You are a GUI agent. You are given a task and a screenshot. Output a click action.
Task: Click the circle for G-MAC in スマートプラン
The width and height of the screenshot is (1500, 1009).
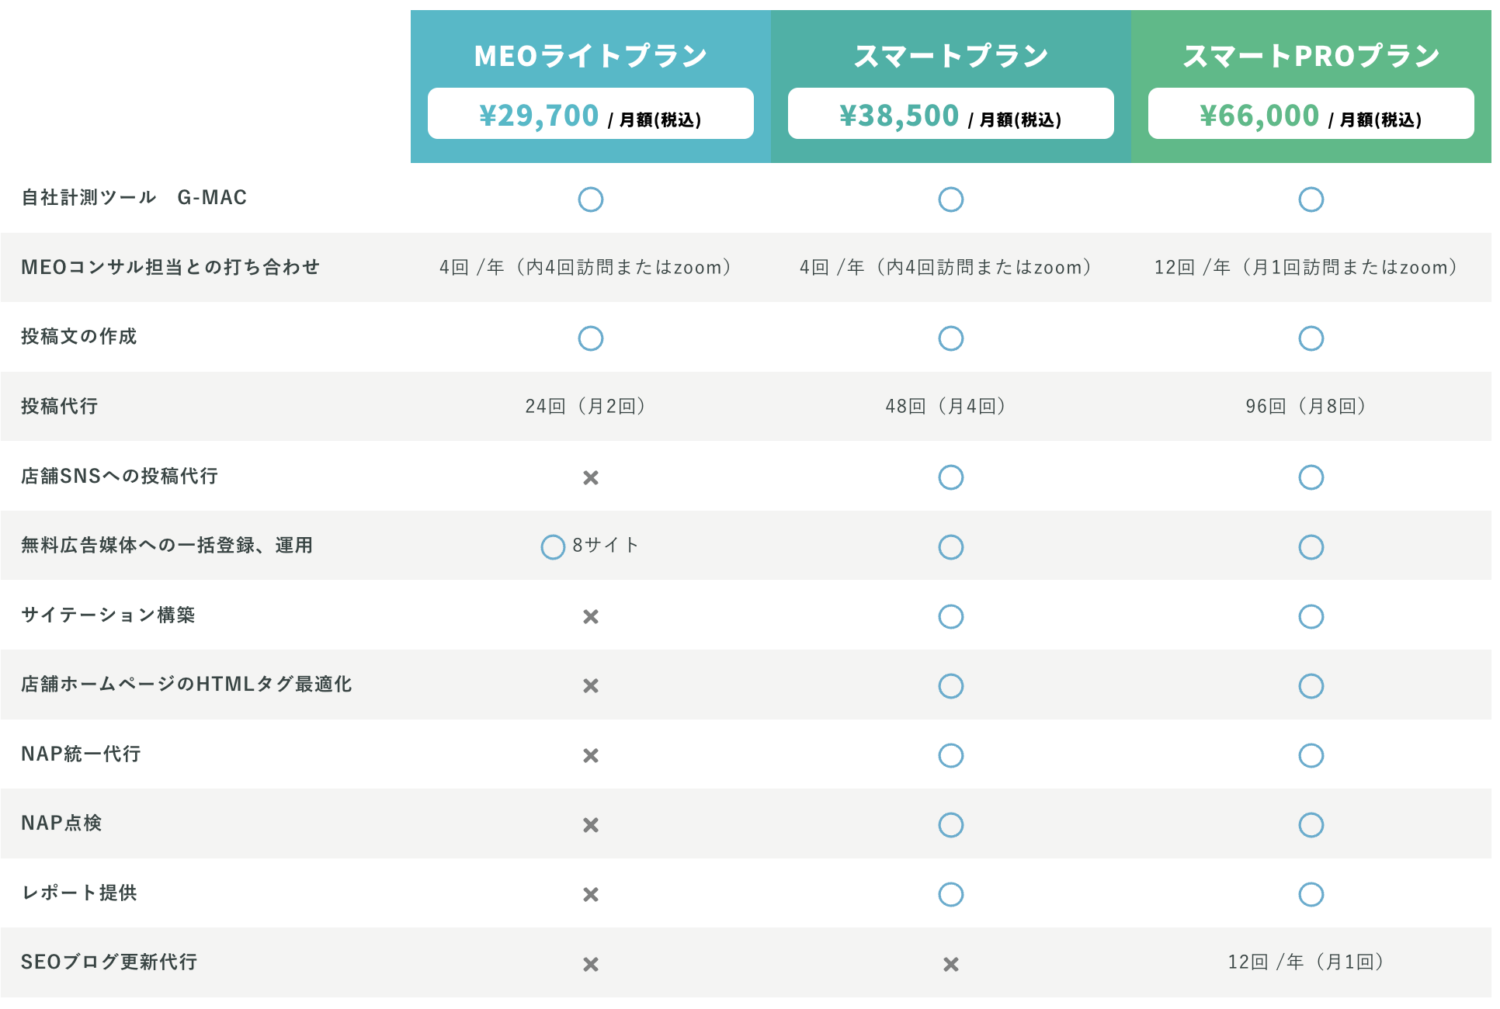pos(951,199)
